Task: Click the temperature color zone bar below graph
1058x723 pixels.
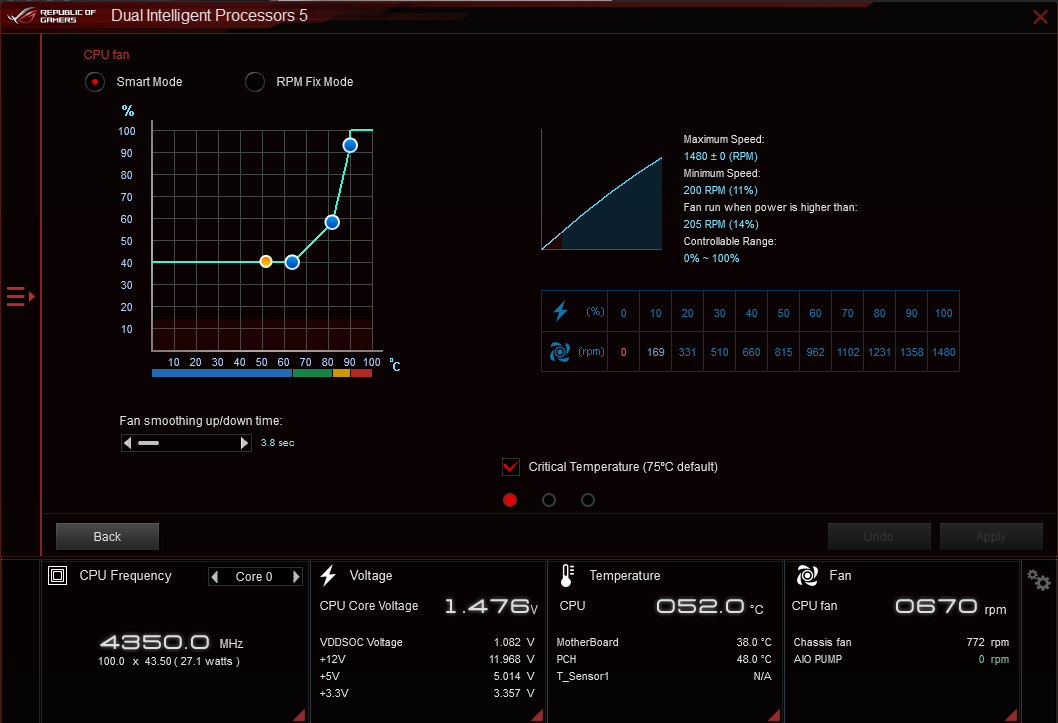Action: click(x=262, y=373)
